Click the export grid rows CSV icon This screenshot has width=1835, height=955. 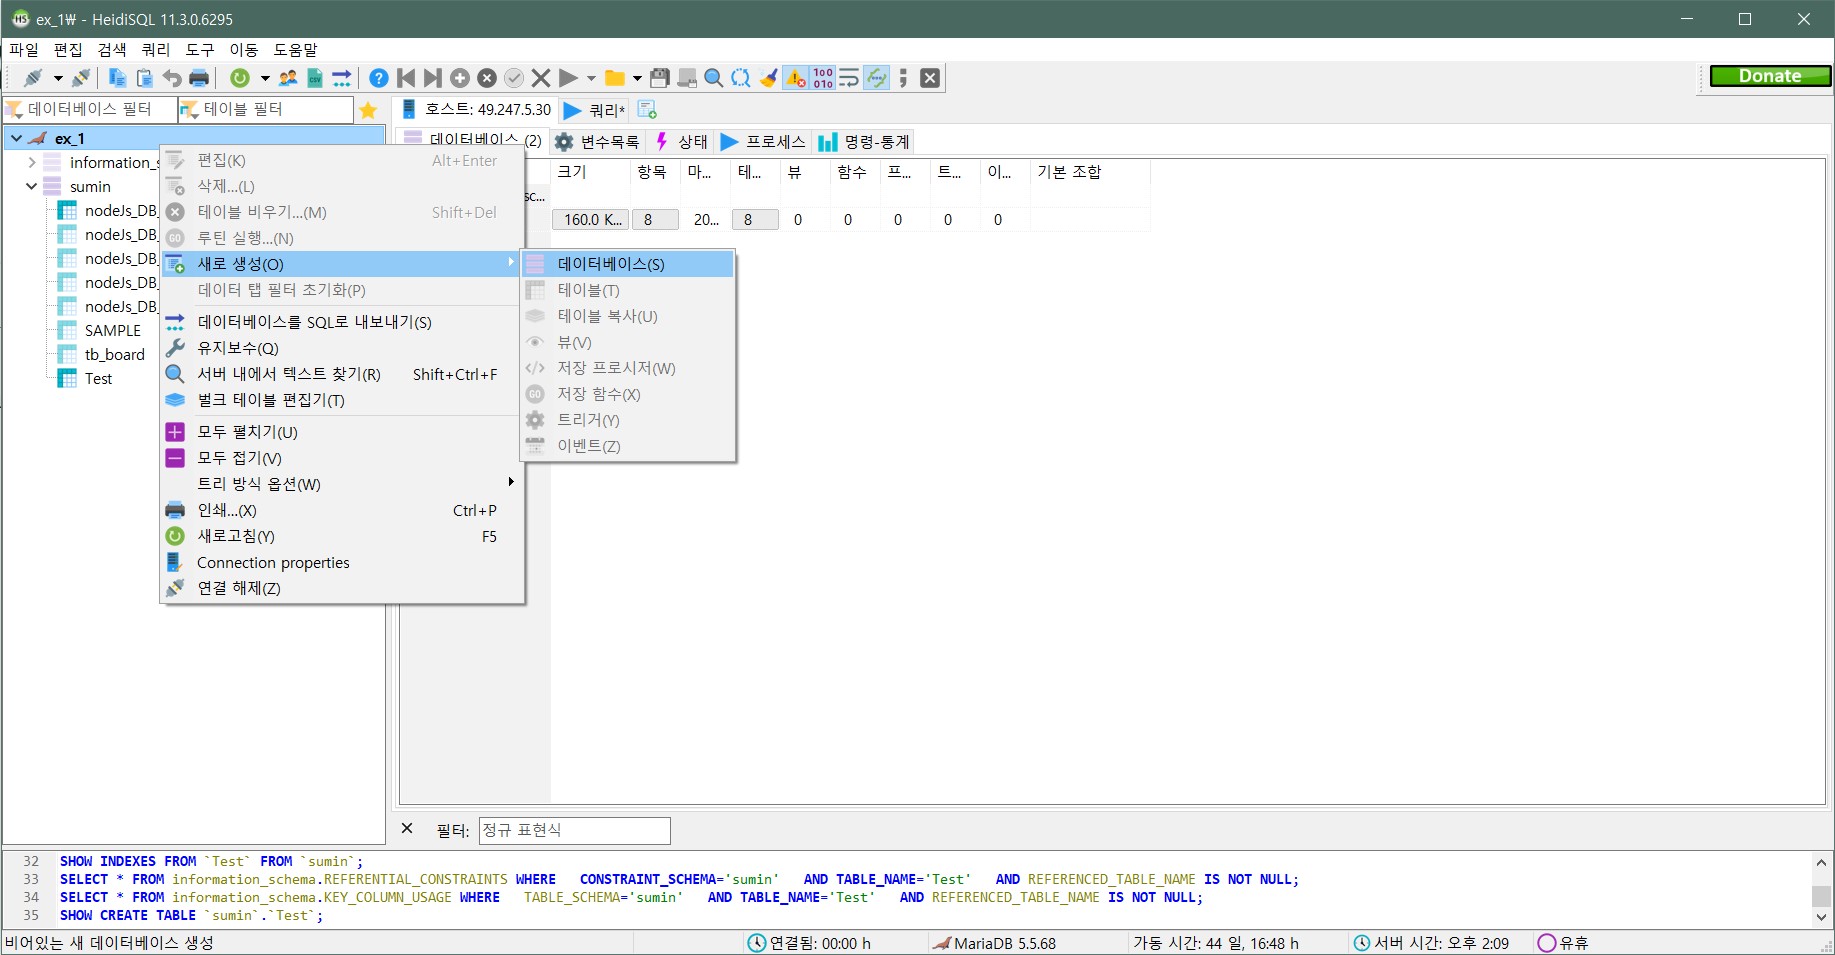(315, 78)
